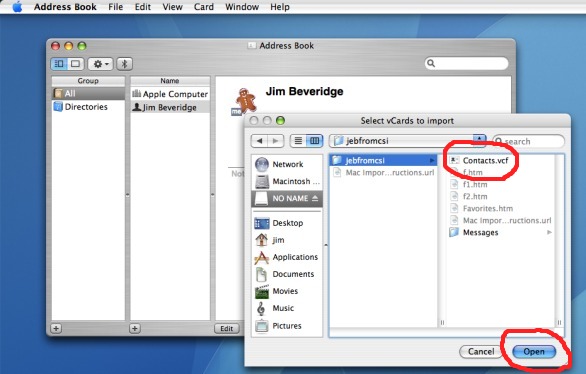Select the Jim Beveridge contact
Image resolution: width=586 pixels, height=374 pixels.
click(170, 108)
